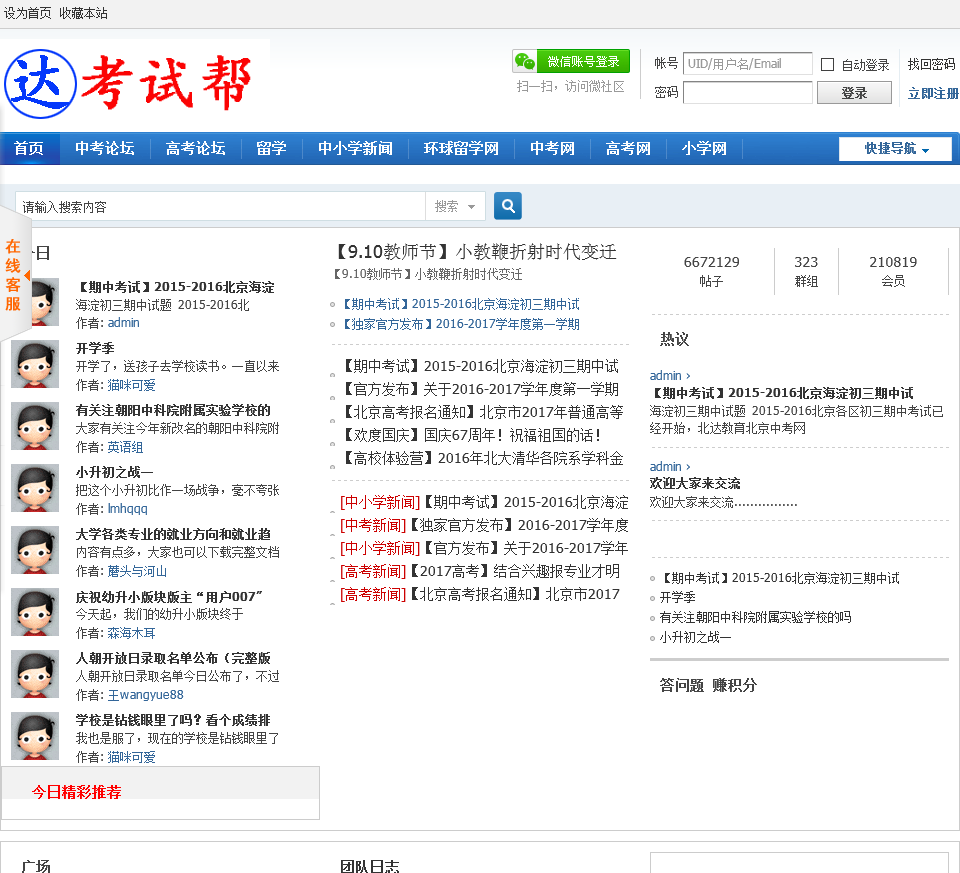
Task: Click the blue search magnifier icon
Action: (508, 206)
